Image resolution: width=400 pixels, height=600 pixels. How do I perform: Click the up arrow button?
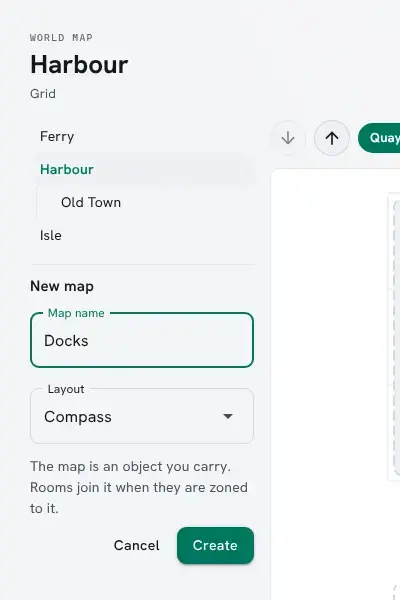click(332, 138)
